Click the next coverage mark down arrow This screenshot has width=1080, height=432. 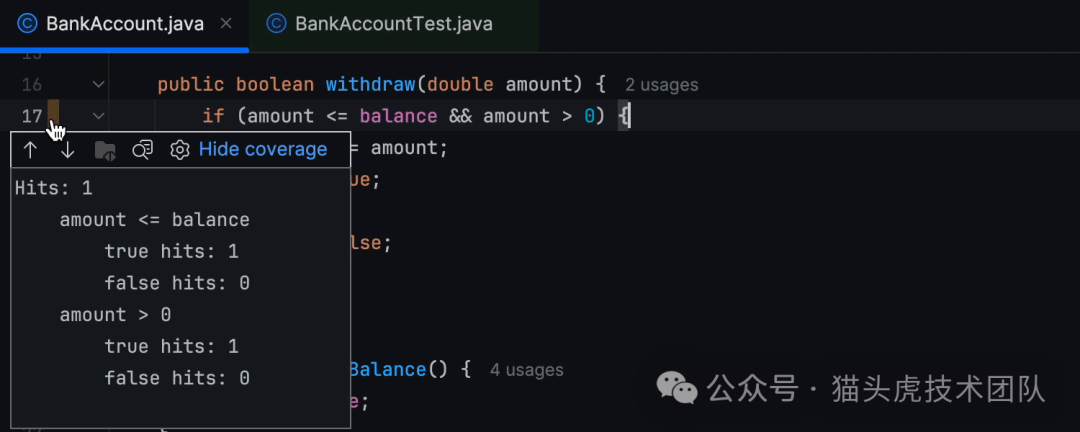click(67, 150)
